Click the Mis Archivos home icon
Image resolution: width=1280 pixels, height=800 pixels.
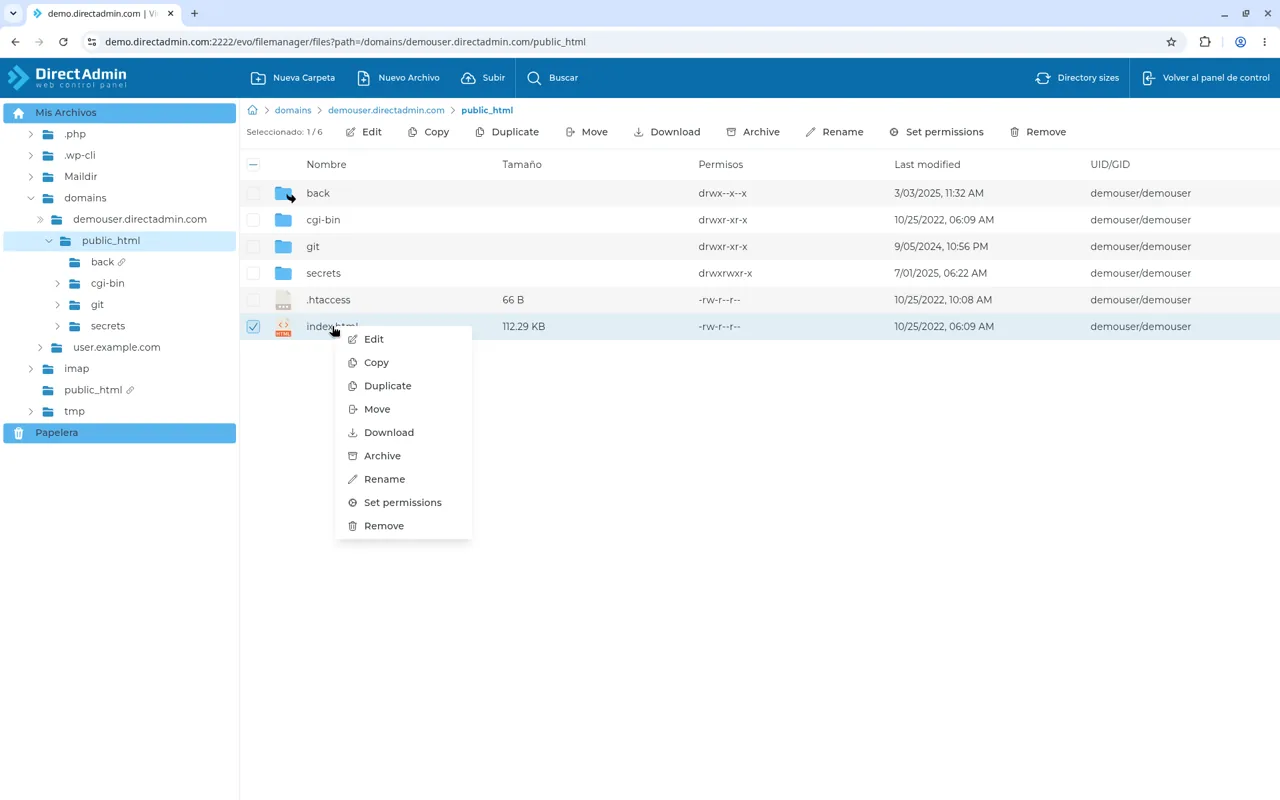click(x=18, y=113)
